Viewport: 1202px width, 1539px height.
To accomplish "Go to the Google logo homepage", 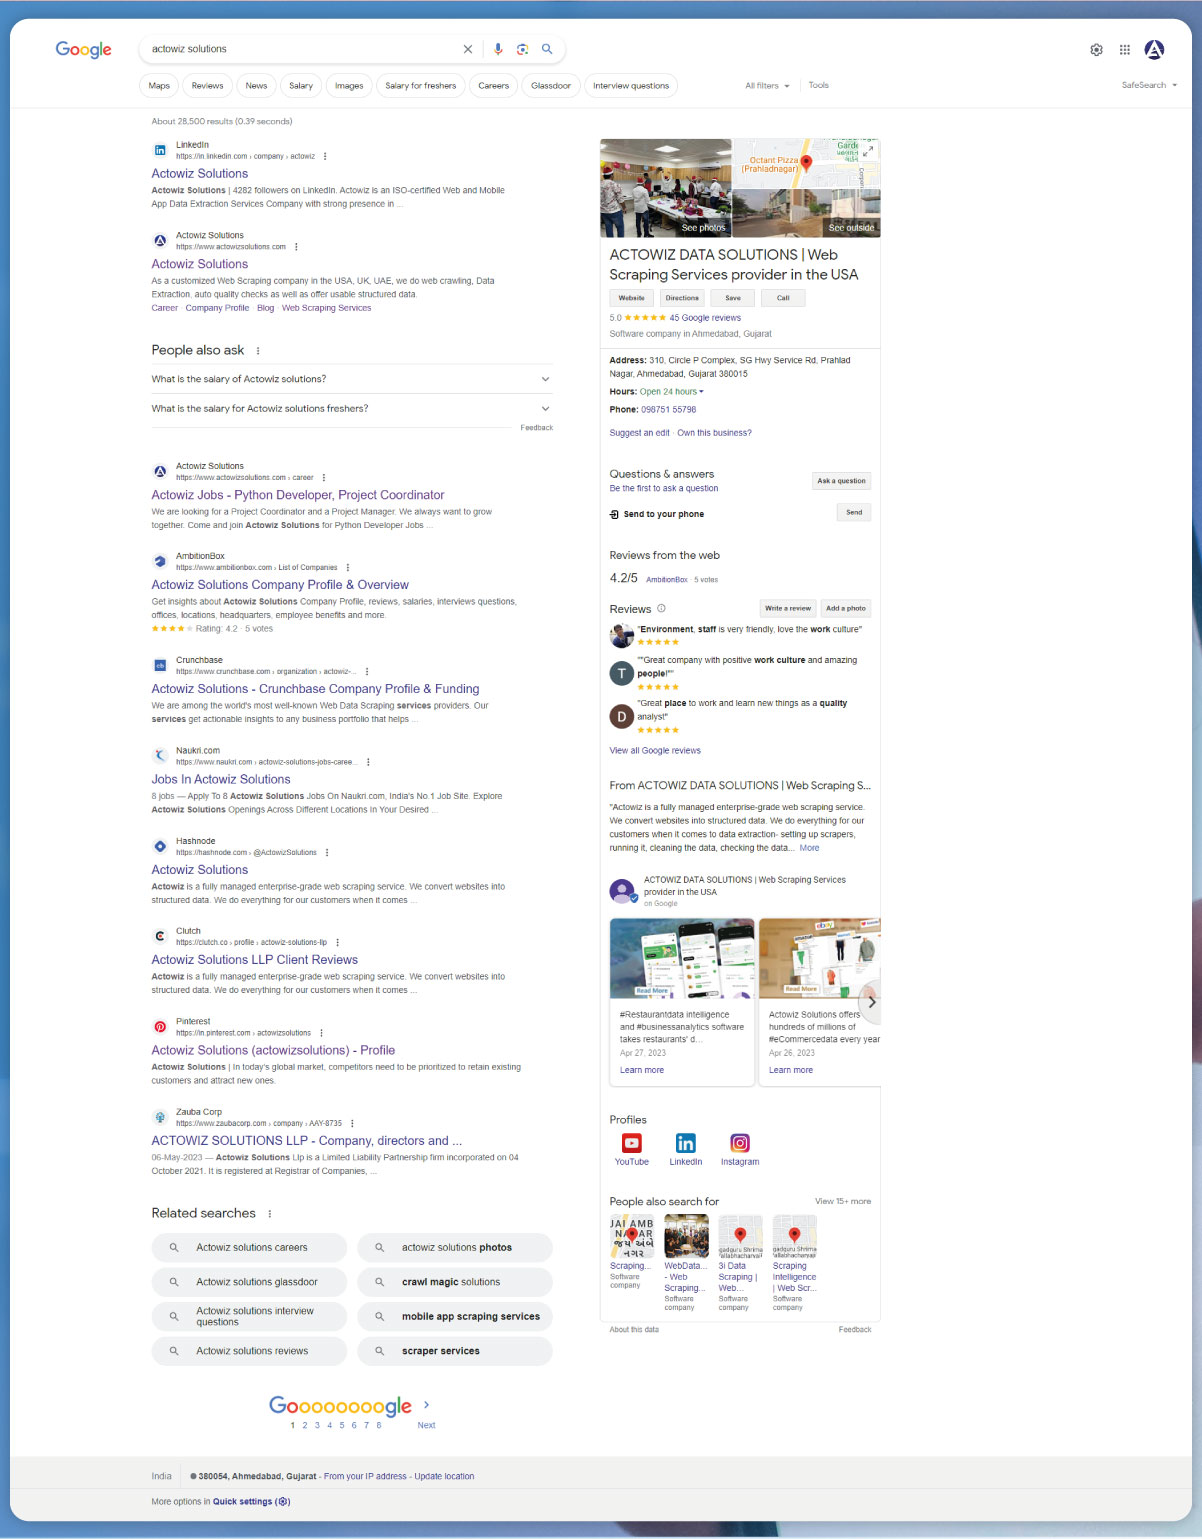I will 83,49.
